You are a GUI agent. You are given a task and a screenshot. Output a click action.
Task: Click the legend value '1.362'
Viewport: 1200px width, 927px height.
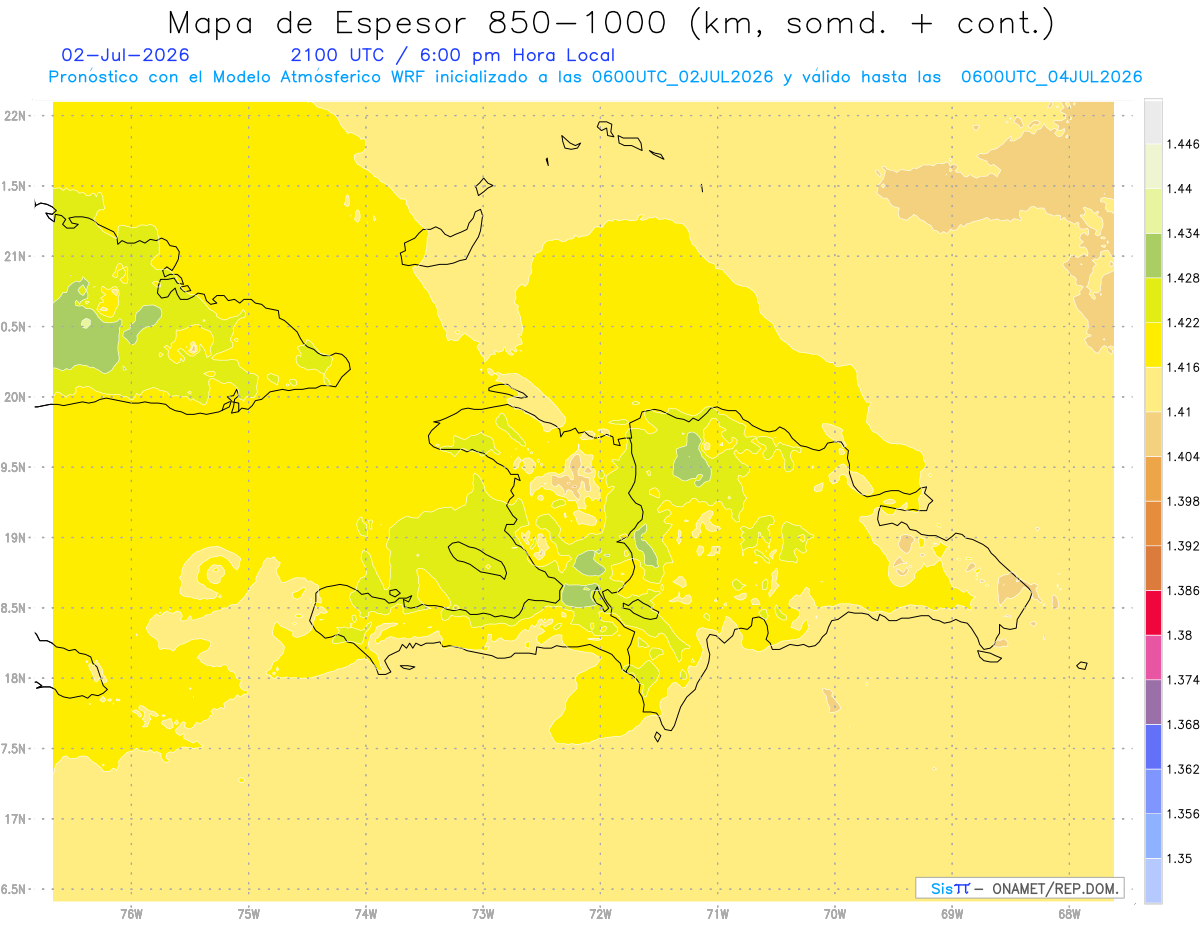coord(1182,769)
